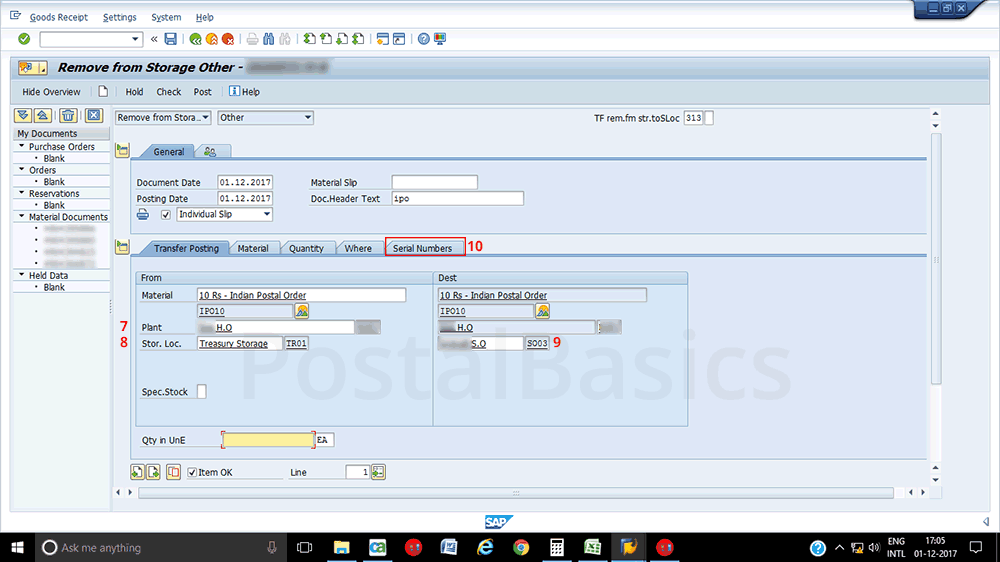
Task: Open the Other reference document dropdown
Action: (x=307, y=118)
